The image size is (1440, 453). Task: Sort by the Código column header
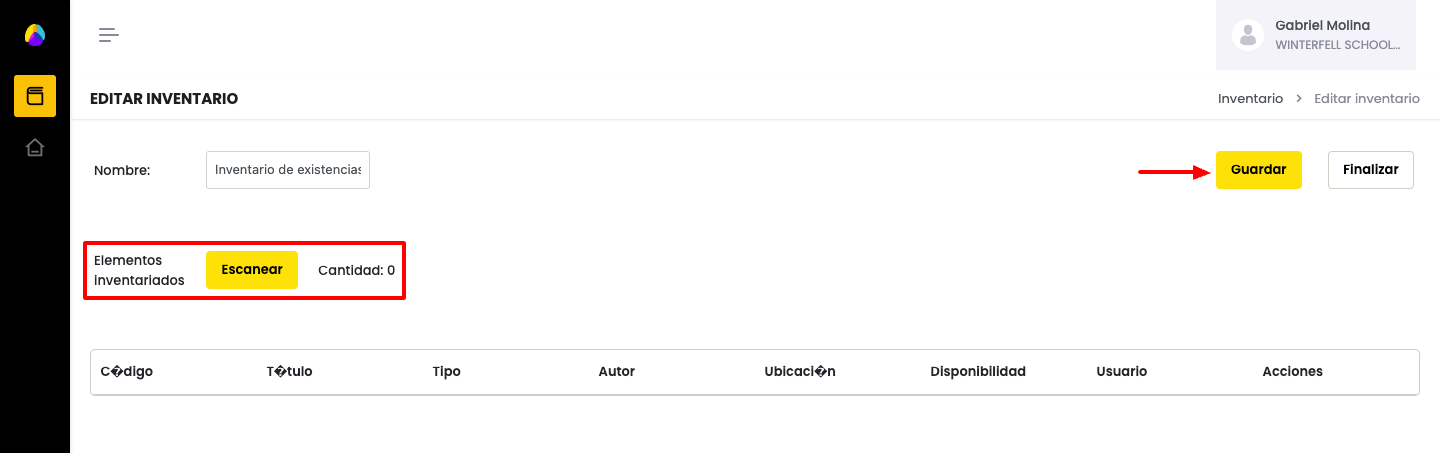click(127, 372)
